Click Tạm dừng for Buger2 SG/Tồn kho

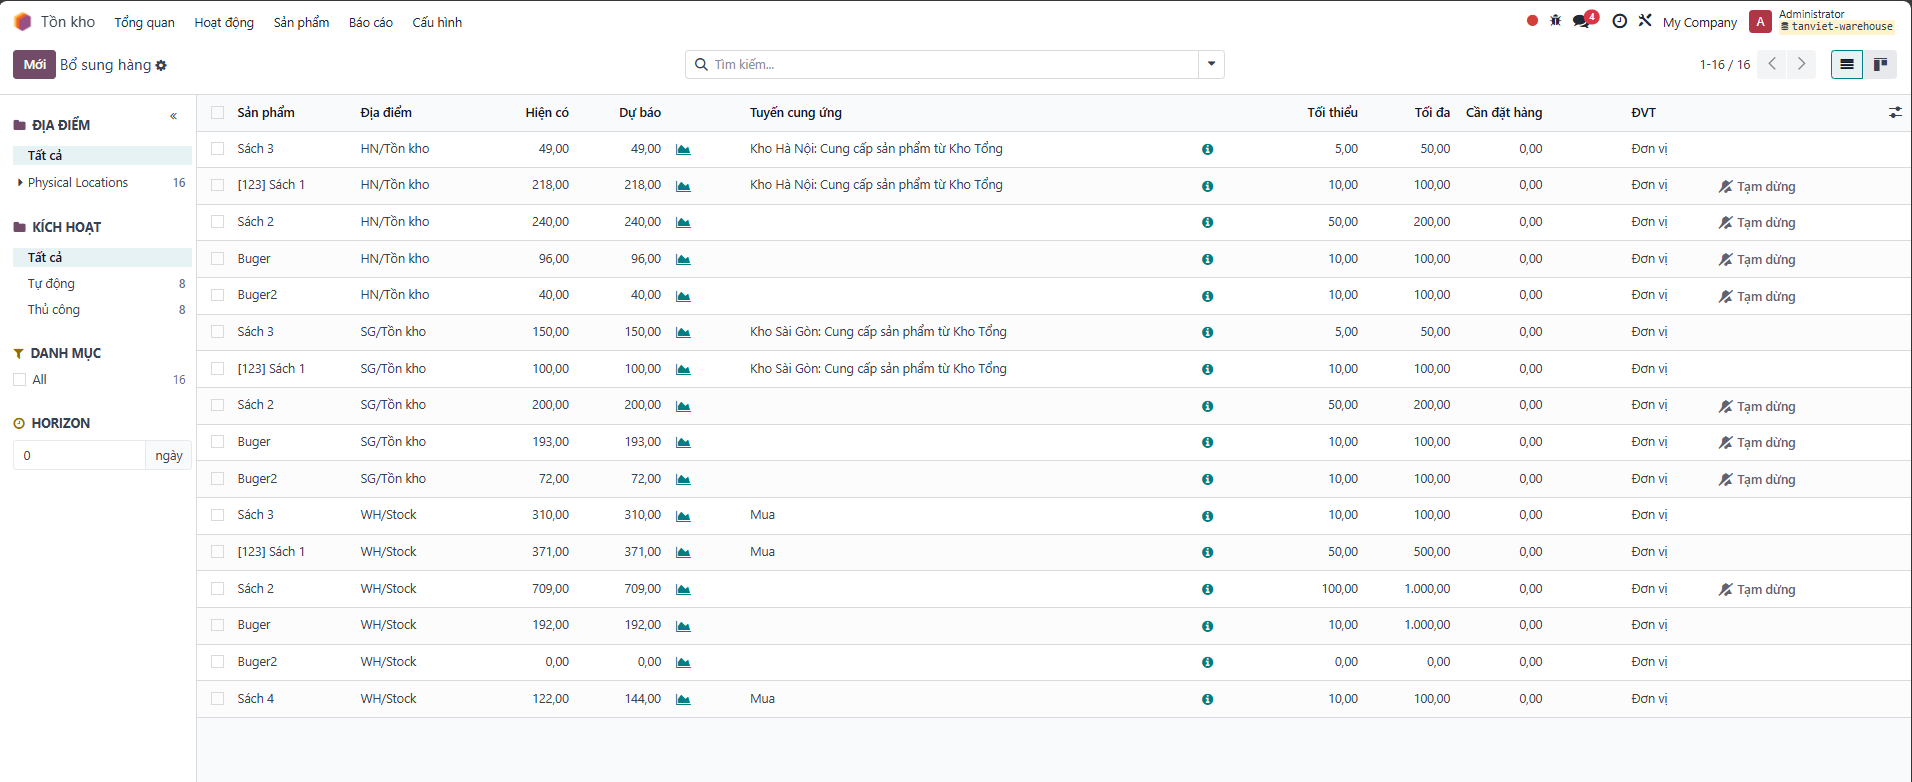pyautogui.click(x=1757, y=480)
